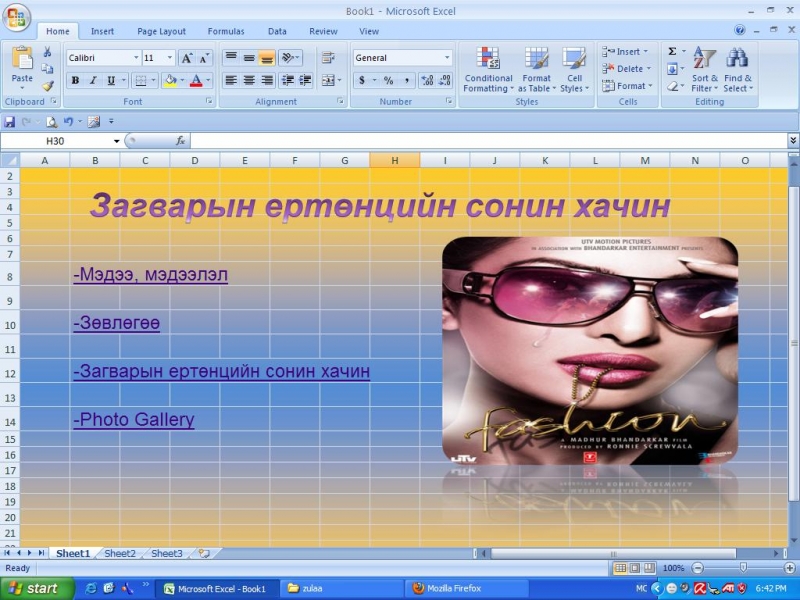This screenshot has width=800, height=600.
Task: Click the Insert Function fx button
Action: (x=180, y=141)
